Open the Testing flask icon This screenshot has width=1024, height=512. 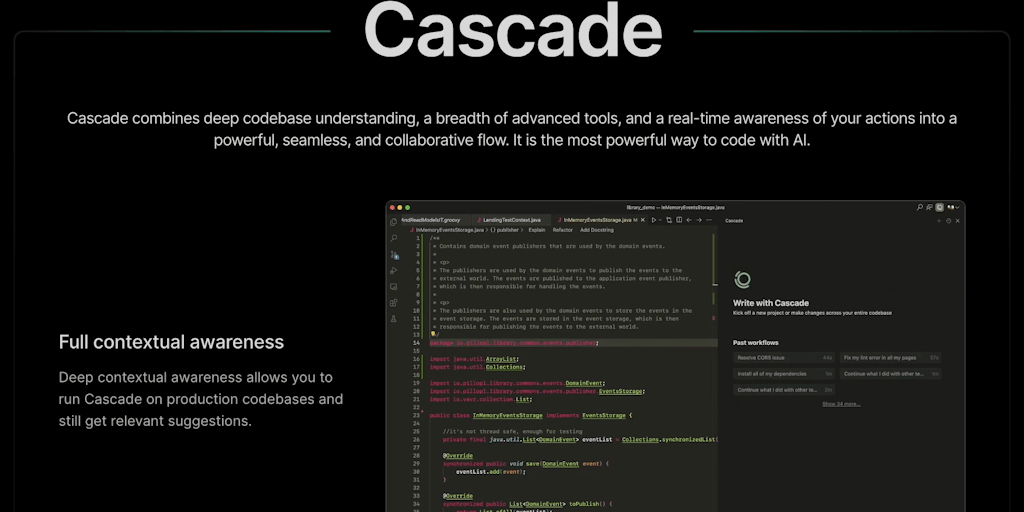click(x=394, y=318)
